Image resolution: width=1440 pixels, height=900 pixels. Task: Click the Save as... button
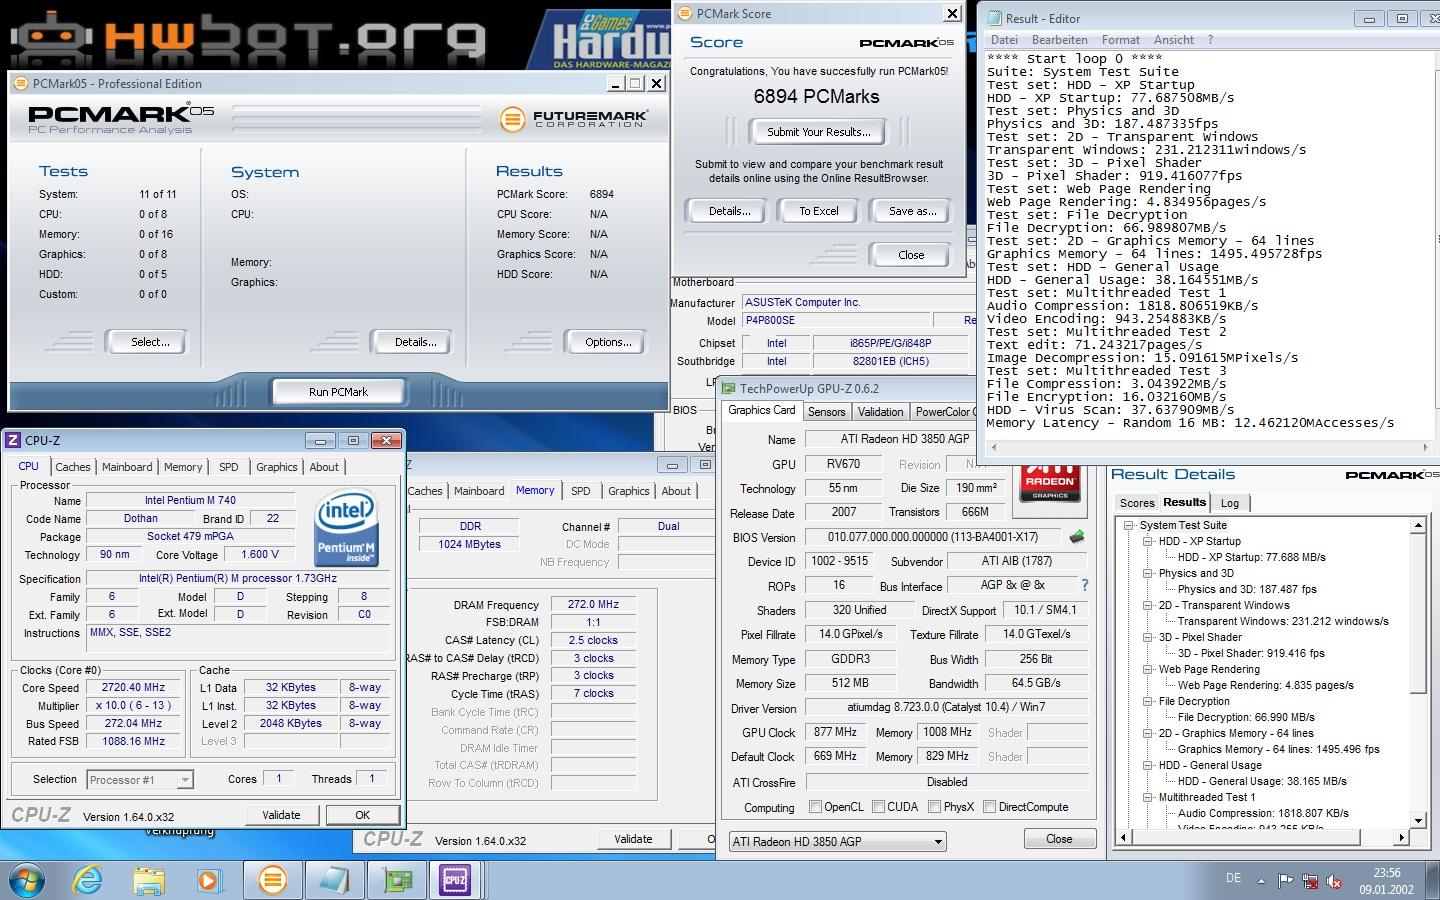[x=912, y=211]
